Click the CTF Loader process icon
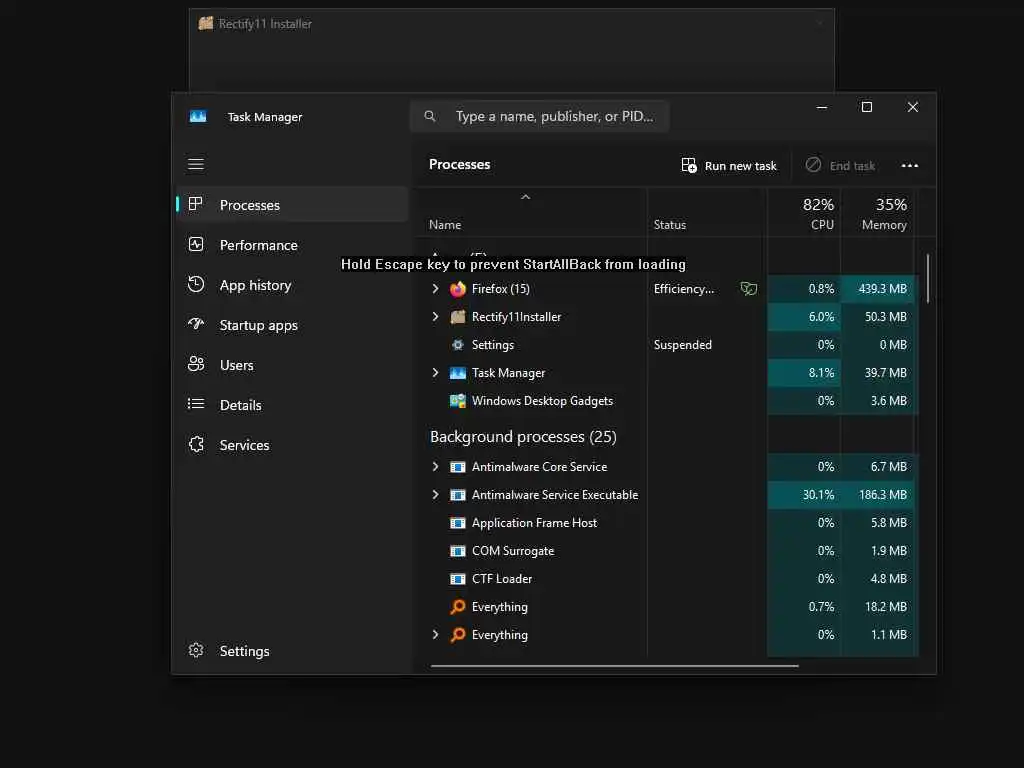 click(x=458, y=579)
